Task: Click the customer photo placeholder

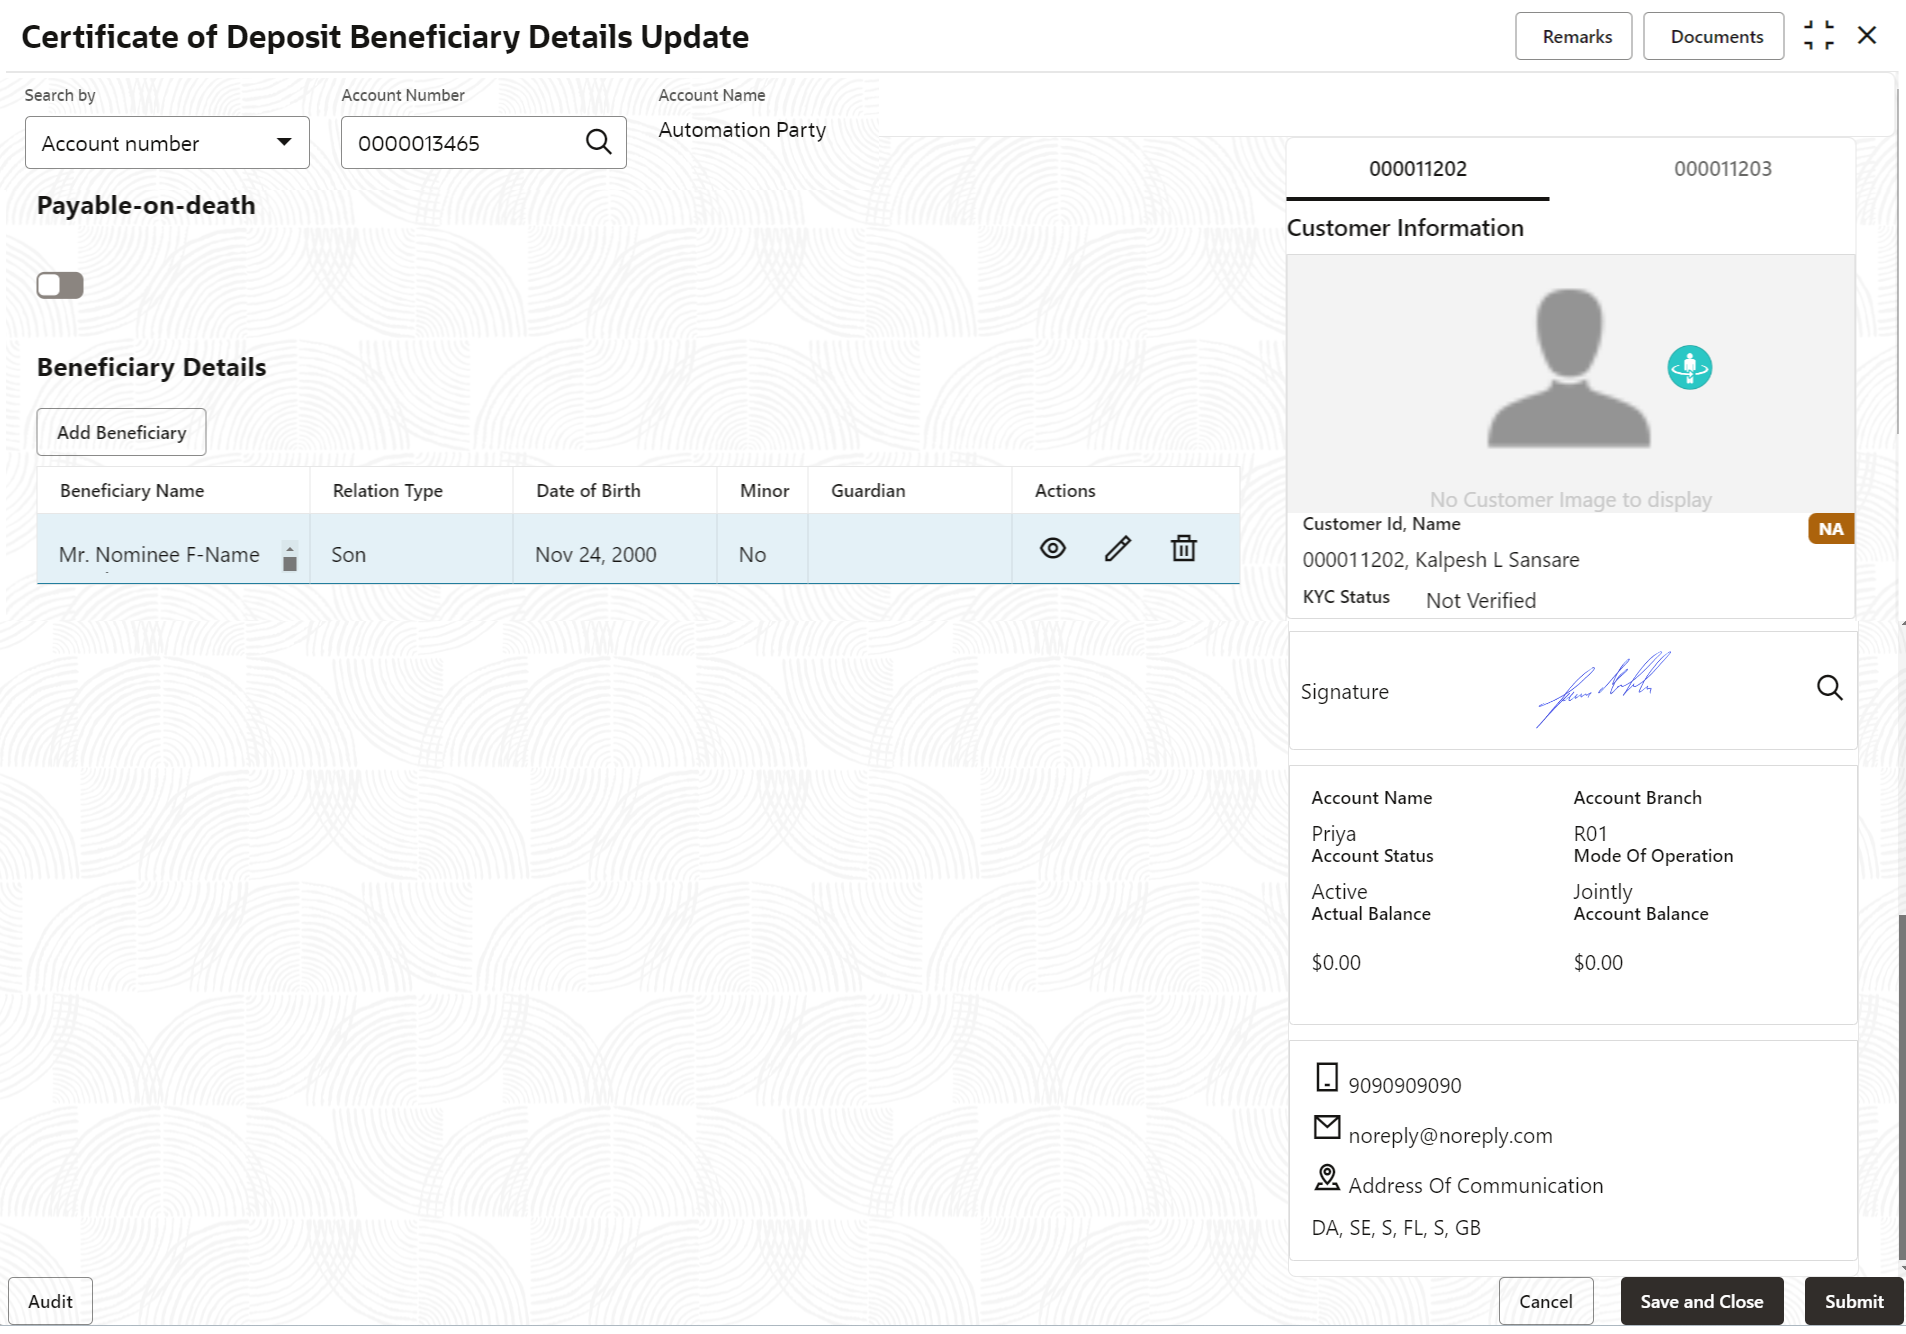Action: point(1568,368)
